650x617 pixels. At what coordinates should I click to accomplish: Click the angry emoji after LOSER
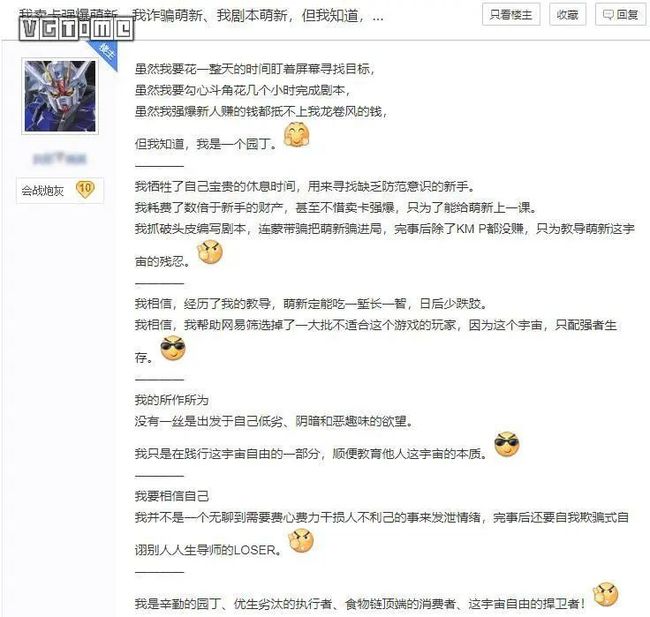[x=301, y=540]
